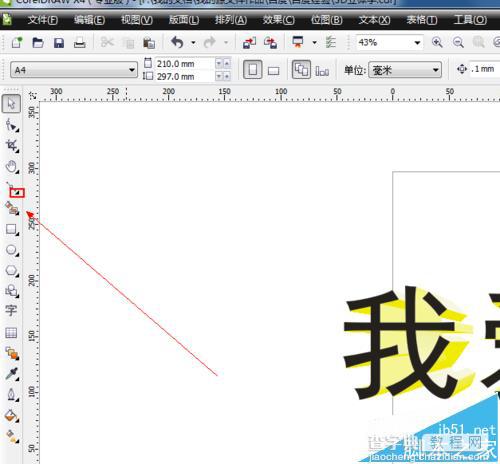Viewport: 500px width, 464px height.
Task: Click the Import icon
Action: click(249, 43)
